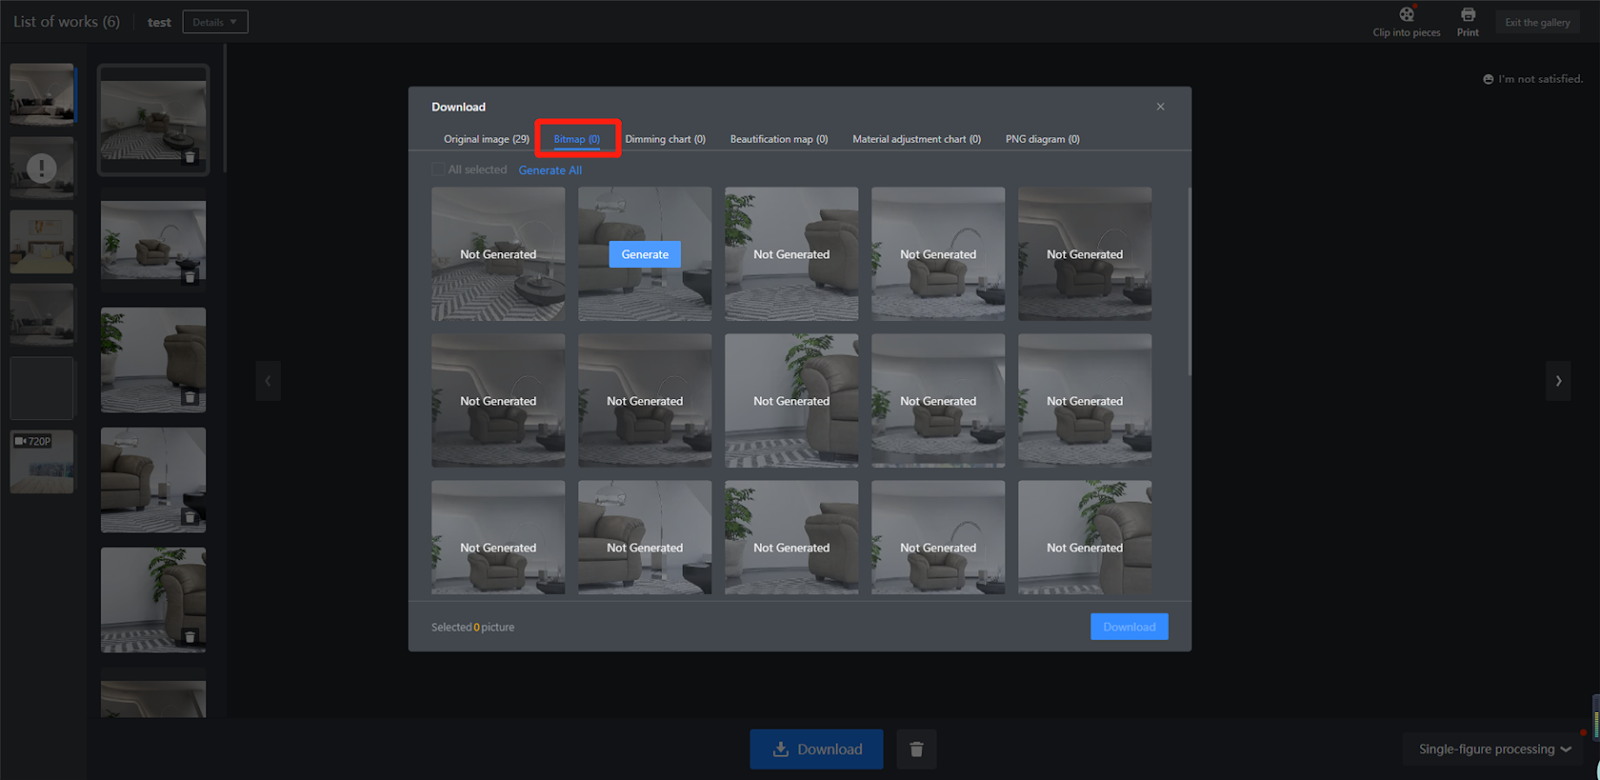Viewport: 1600px width, 780px height.
Task: Go to next image with right arrow
Action: point(1558,381)
